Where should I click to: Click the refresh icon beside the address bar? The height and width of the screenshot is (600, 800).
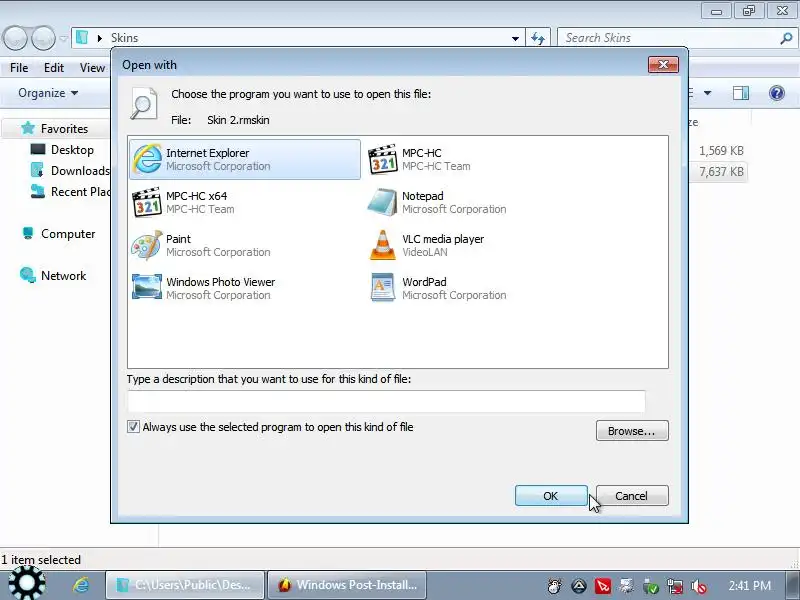click(x=538, y=38)
